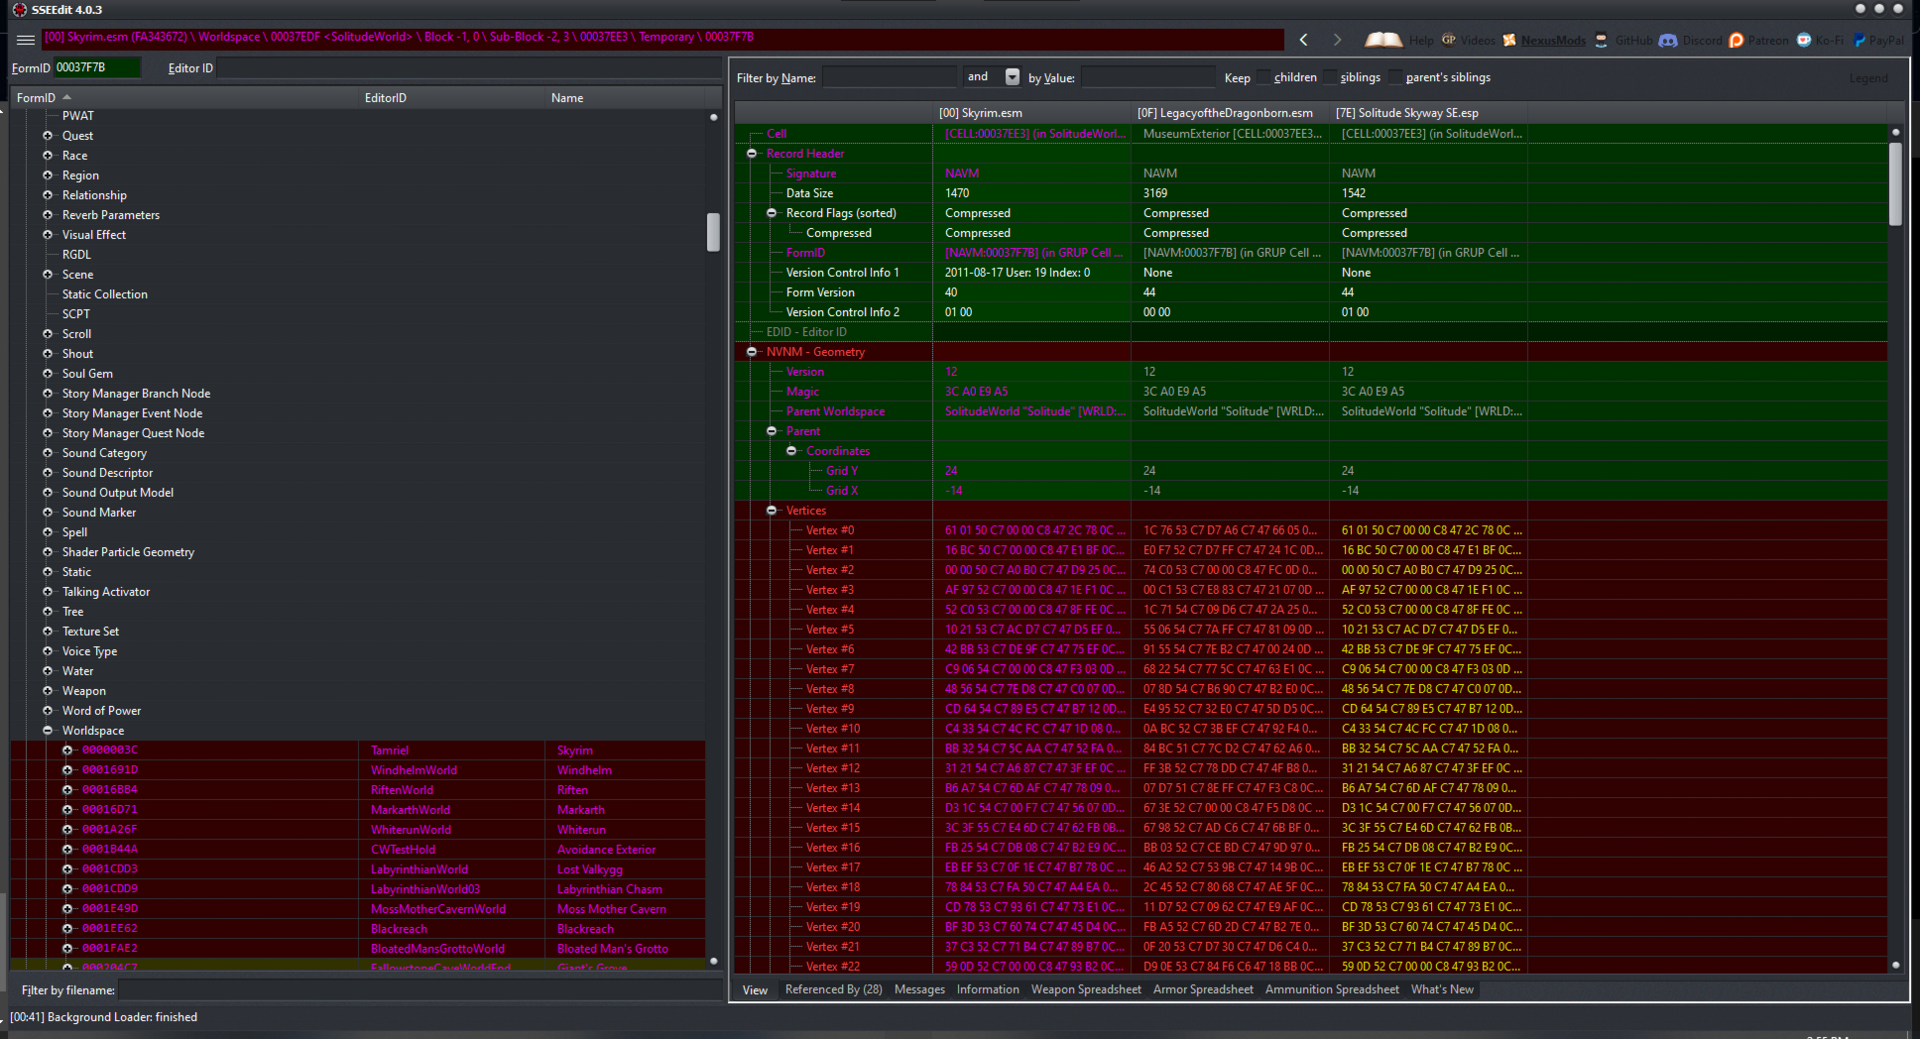
Task: Open the Ko-Fi icon
Action: (x=1804, y=40)
